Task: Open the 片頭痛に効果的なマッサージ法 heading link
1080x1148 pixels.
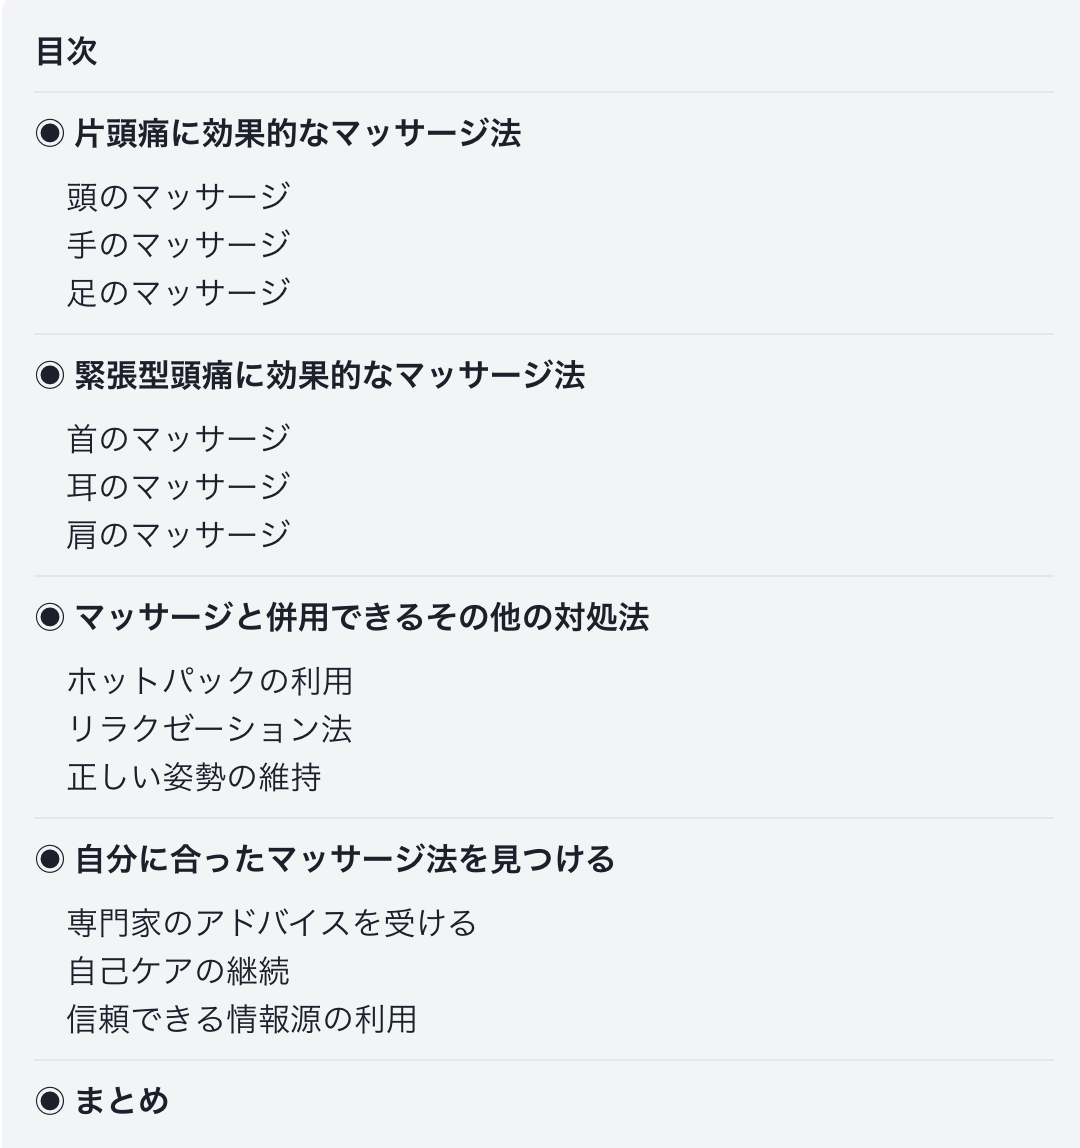Action: tap(297, 133)
